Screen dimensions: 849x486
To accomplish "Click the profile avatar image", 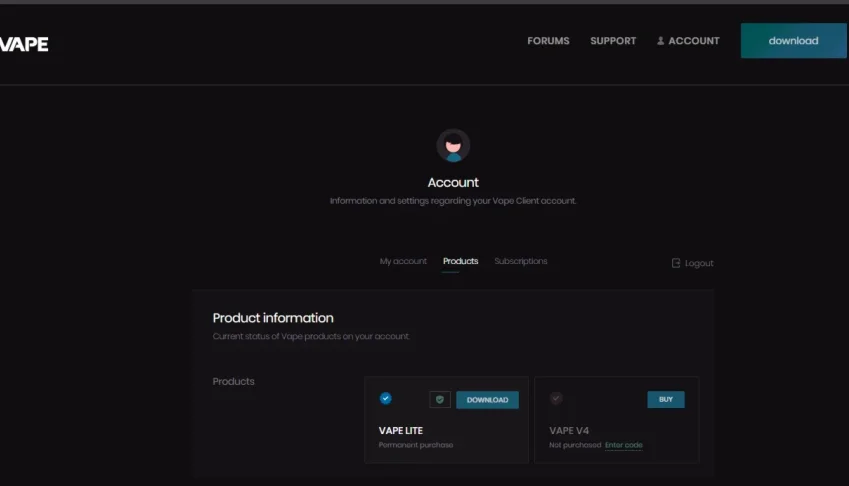I will click(453, 145).
